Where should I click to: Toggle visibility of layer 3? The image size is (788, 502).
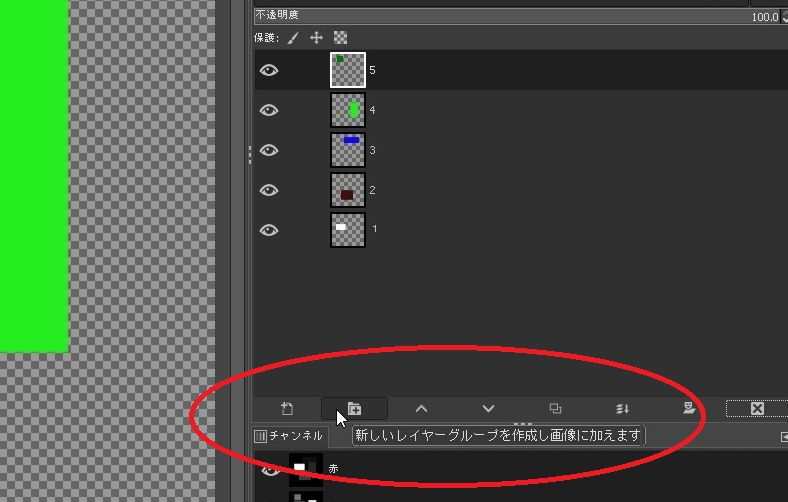click(x=269, y=150)
